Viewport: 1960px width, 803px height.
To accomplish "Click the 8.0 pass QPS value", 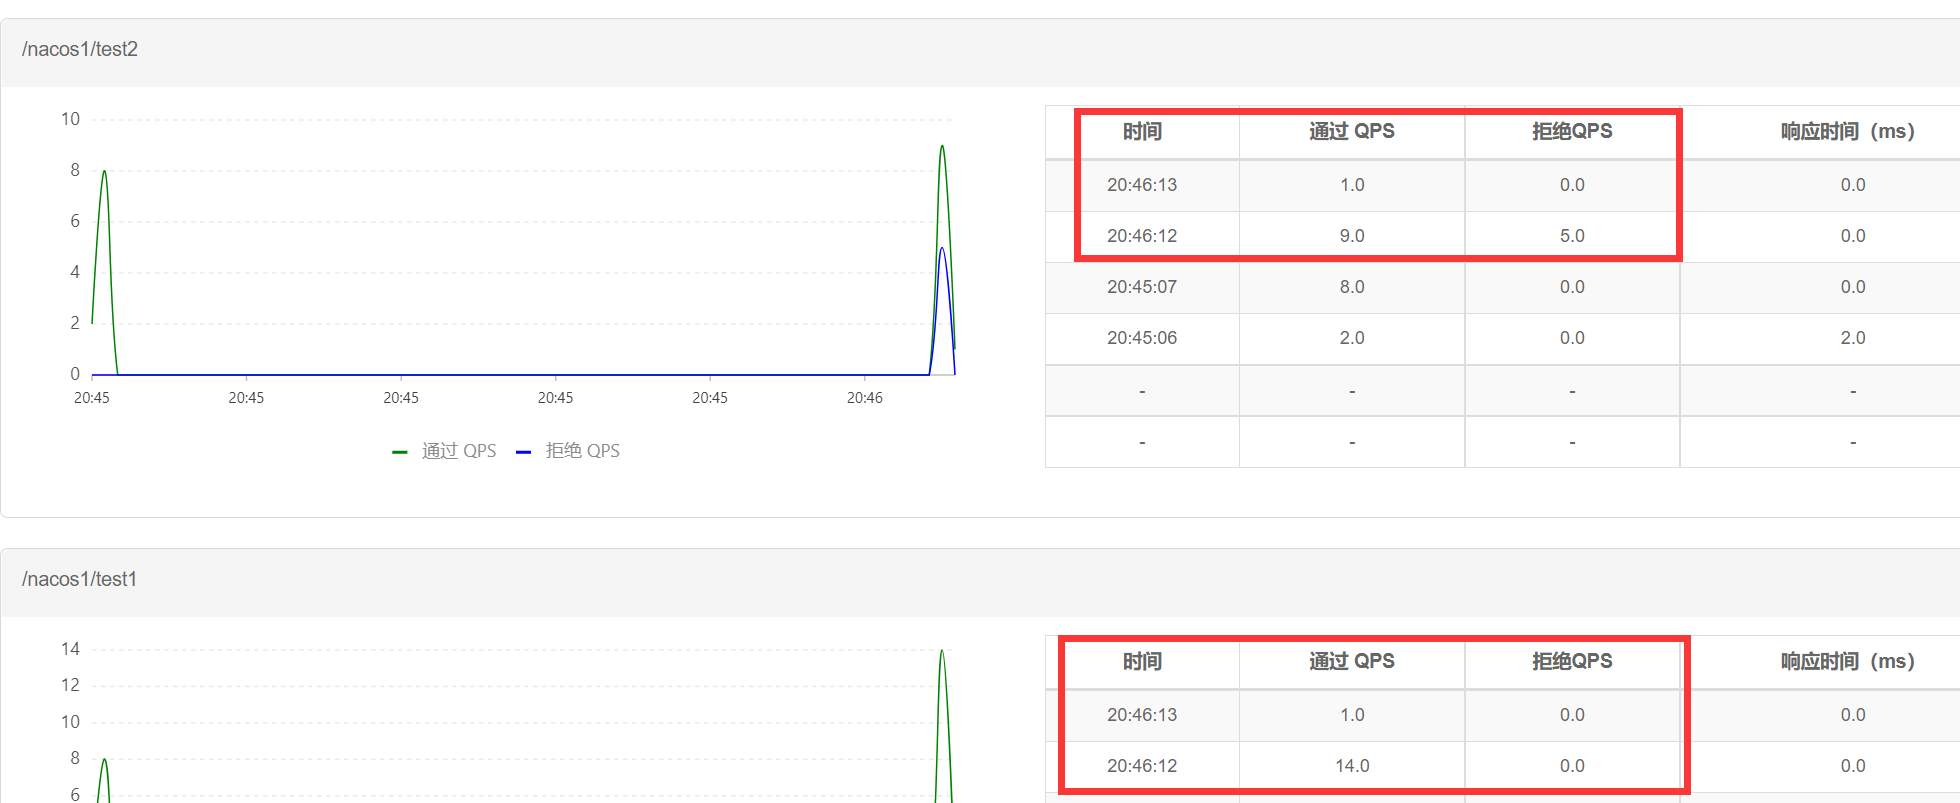I will click(1352, 287).
